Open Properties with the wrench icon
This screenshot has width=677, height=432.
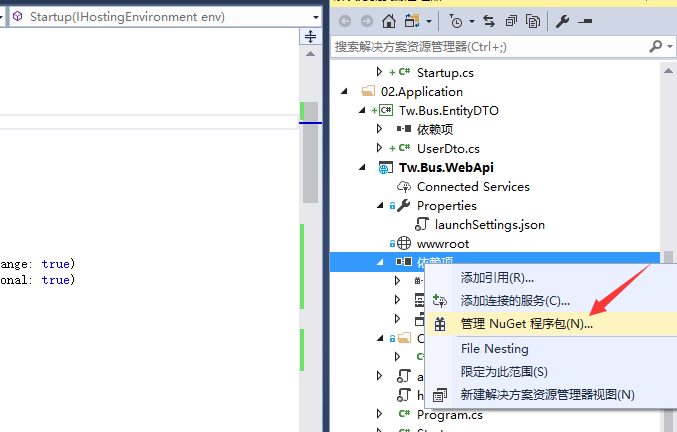[562, 21]
